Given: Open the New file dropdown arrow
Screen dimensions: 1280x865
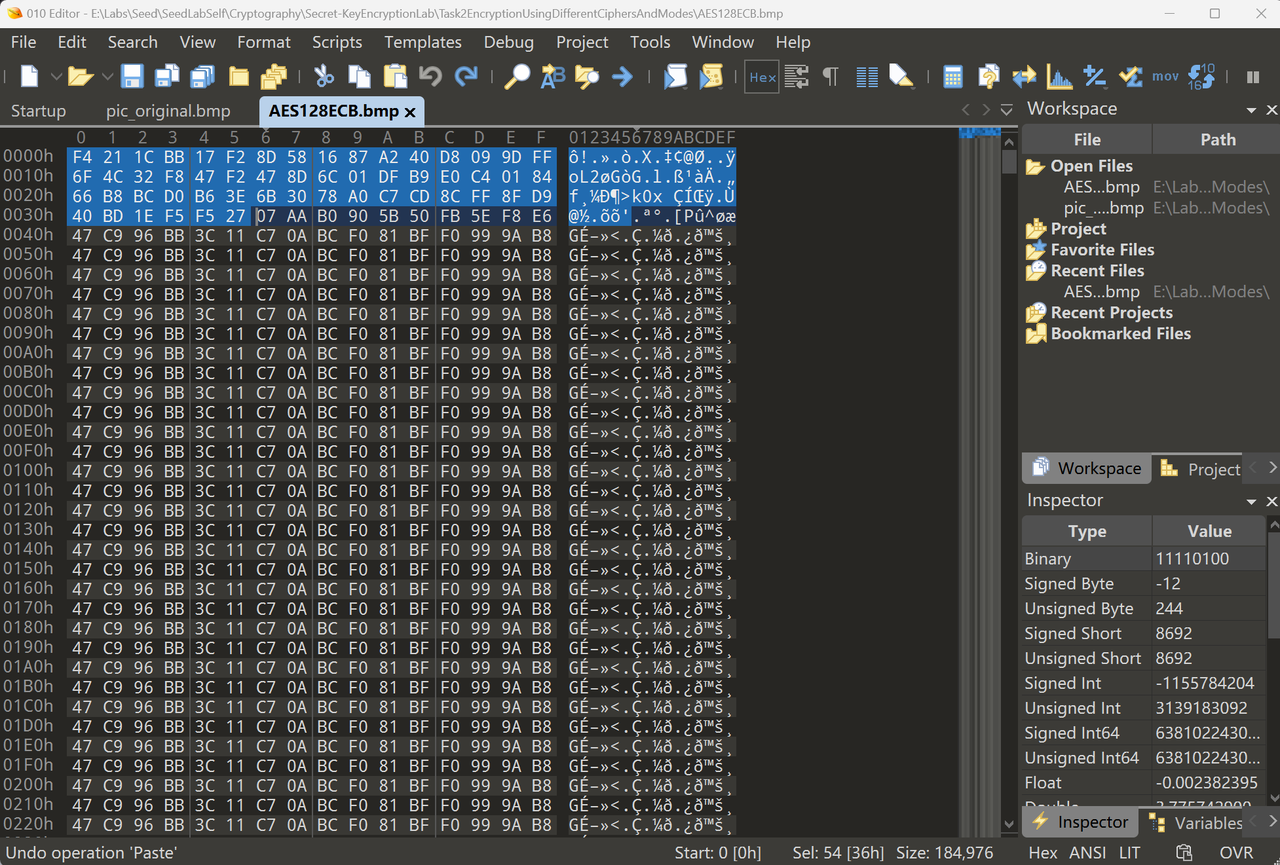Looking at the screenshot, I should point(56,77).
